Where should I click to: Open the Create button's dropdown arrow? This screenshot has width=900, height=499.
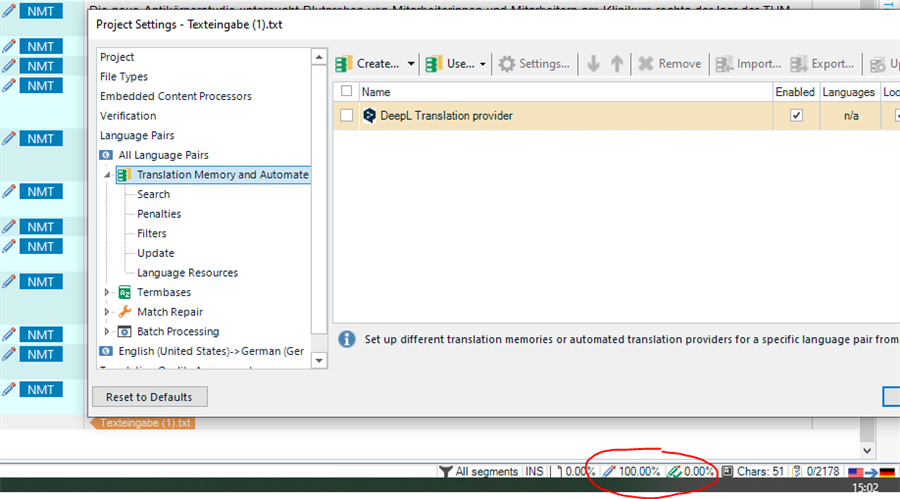click(411, 64)
